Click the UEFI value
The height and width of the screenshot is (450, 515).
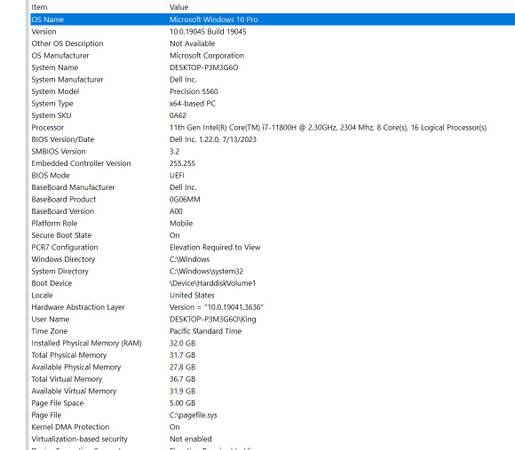[x=177, y=176]
